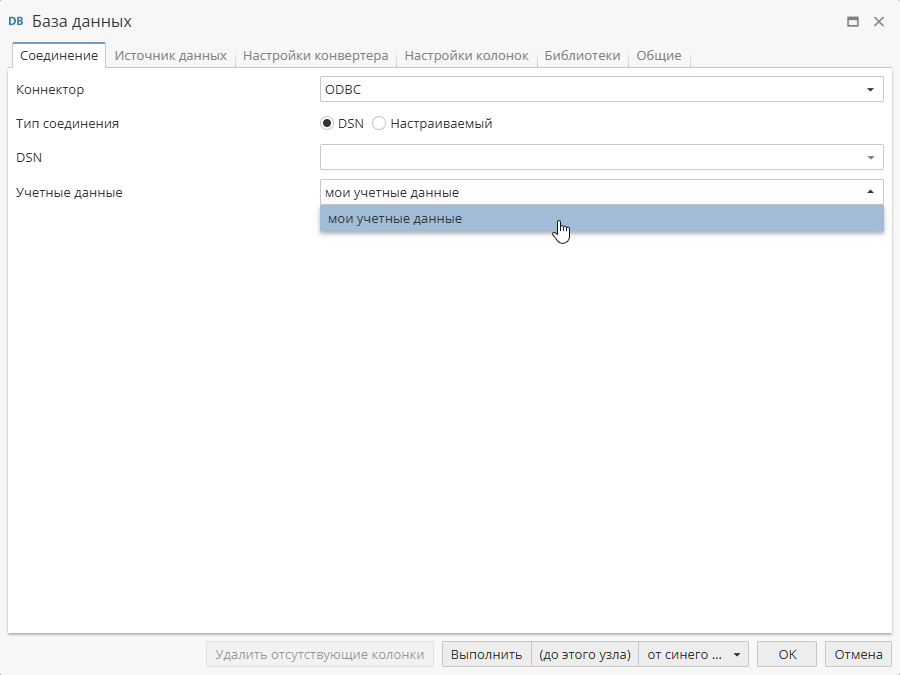Select the Соединение tab
The height and width of the screenshot is (675, 900).
pyautogui.click(x=58, y=56)
